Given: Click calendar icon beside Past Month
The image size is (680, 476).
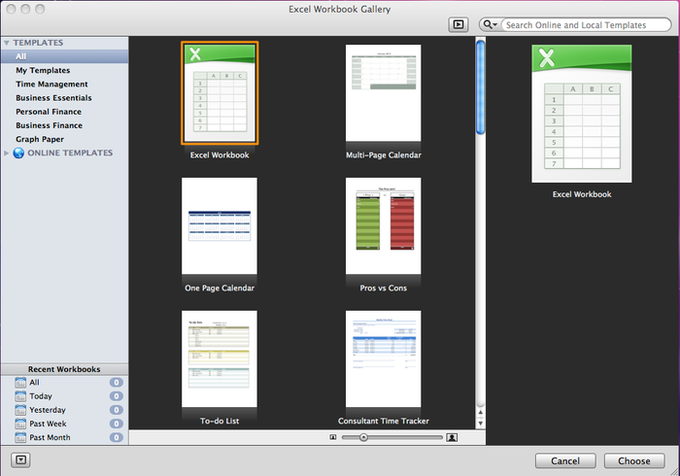Looking at the screenshot, I should pyautogui.click(x=20, y=437).
